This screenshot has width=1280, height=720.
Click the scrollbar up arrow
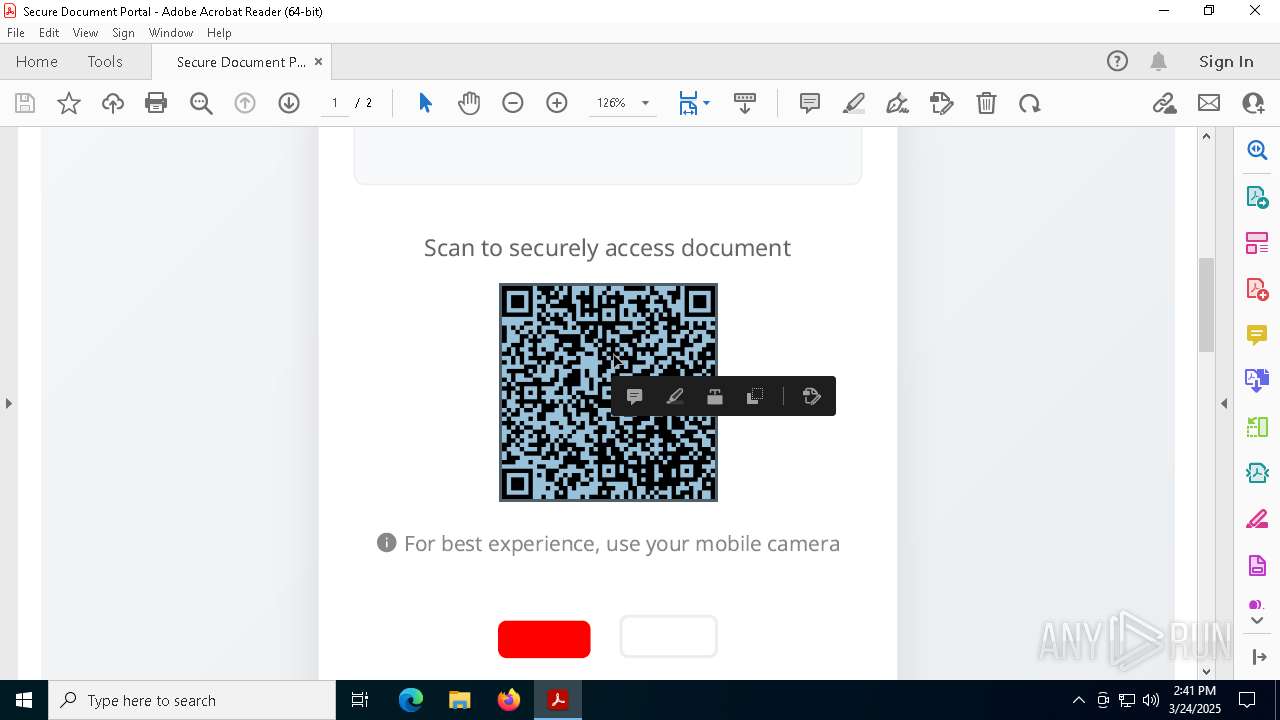(x=1206, y=136)
